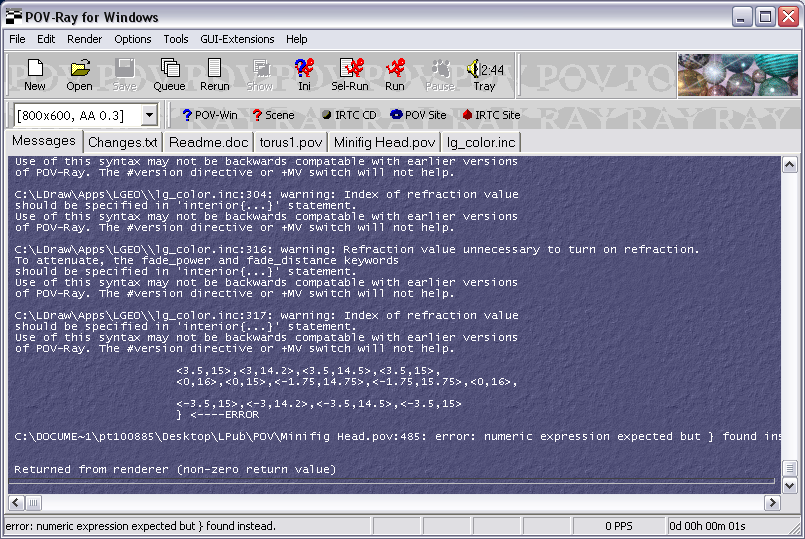Click the horizontal scrollbar right arrow
This screenshot has height=539, width=805.
[772, 503]
